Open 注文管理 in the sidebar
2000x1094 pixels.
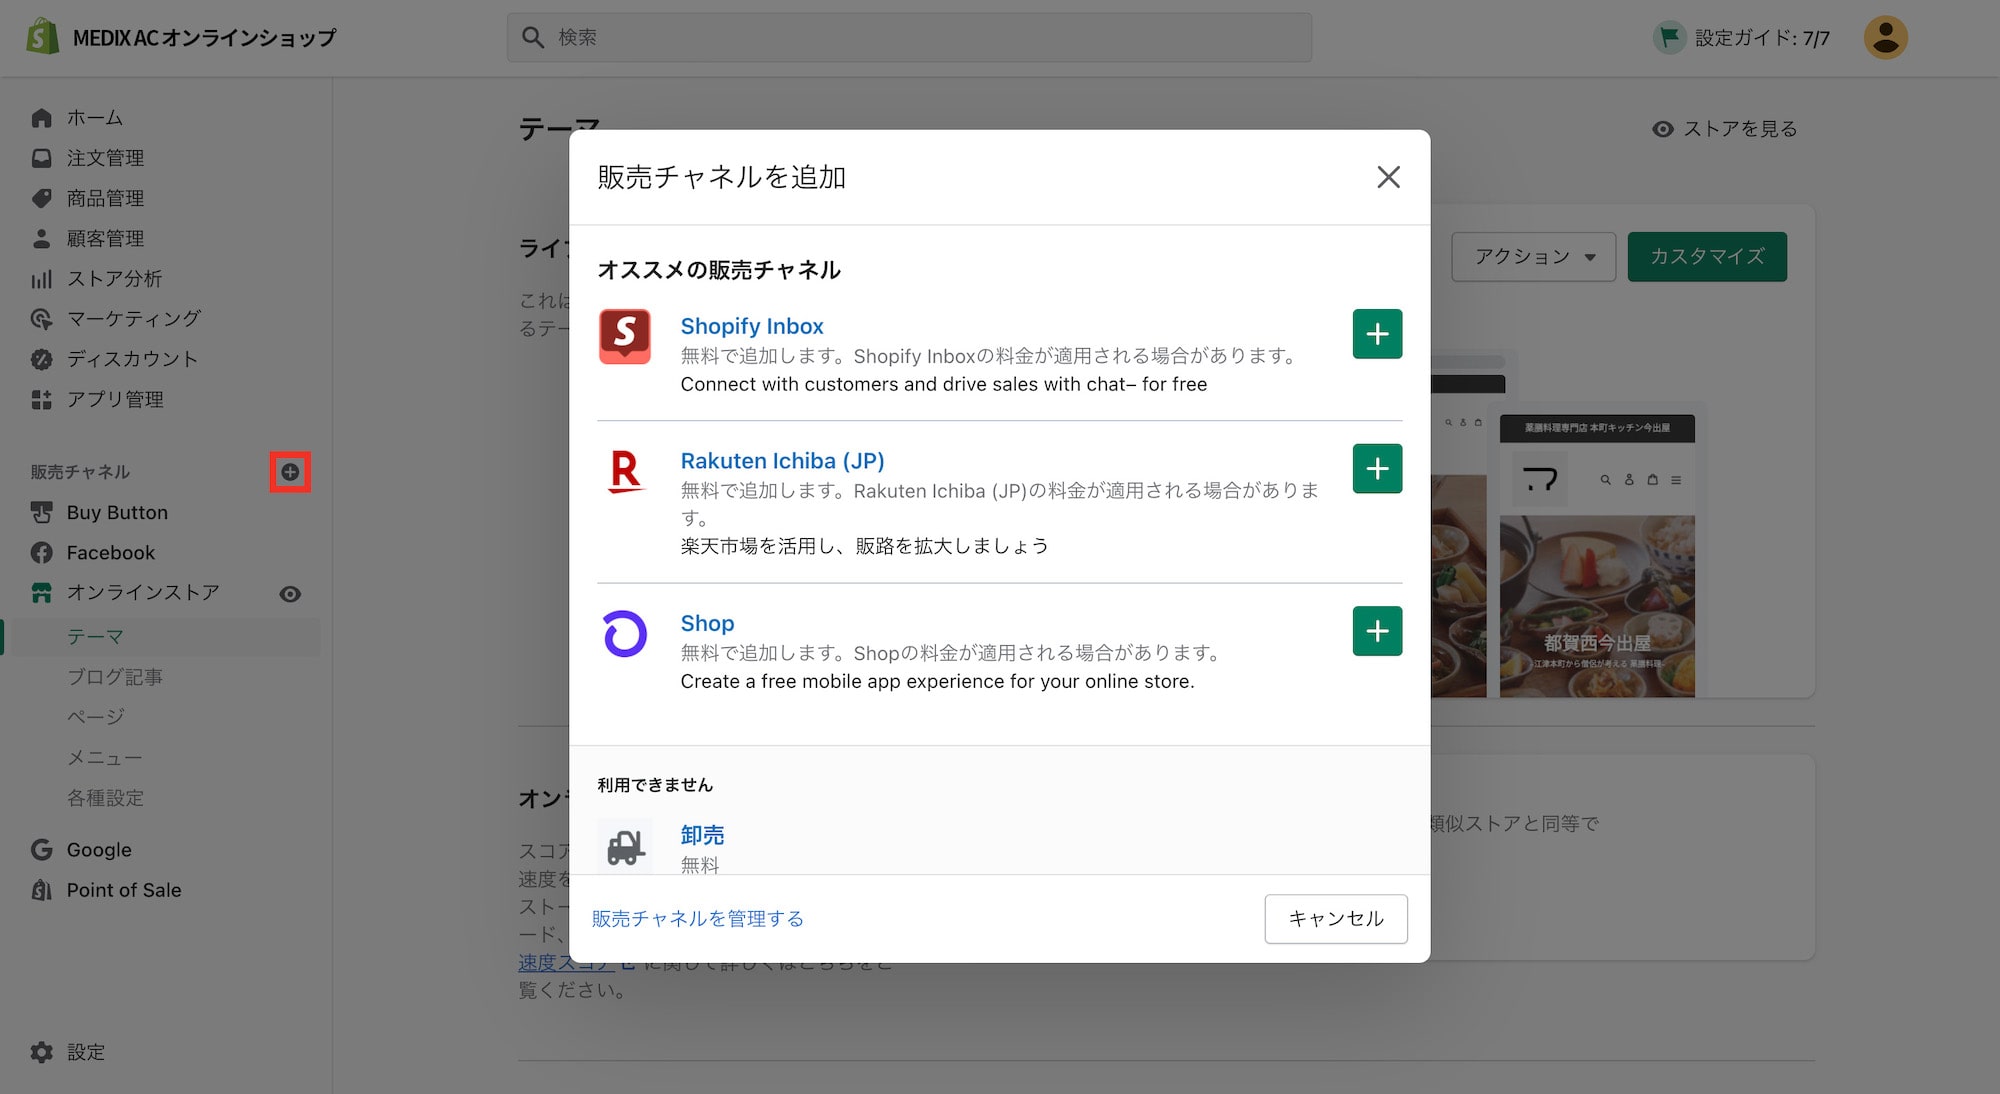tap(105, 158)
